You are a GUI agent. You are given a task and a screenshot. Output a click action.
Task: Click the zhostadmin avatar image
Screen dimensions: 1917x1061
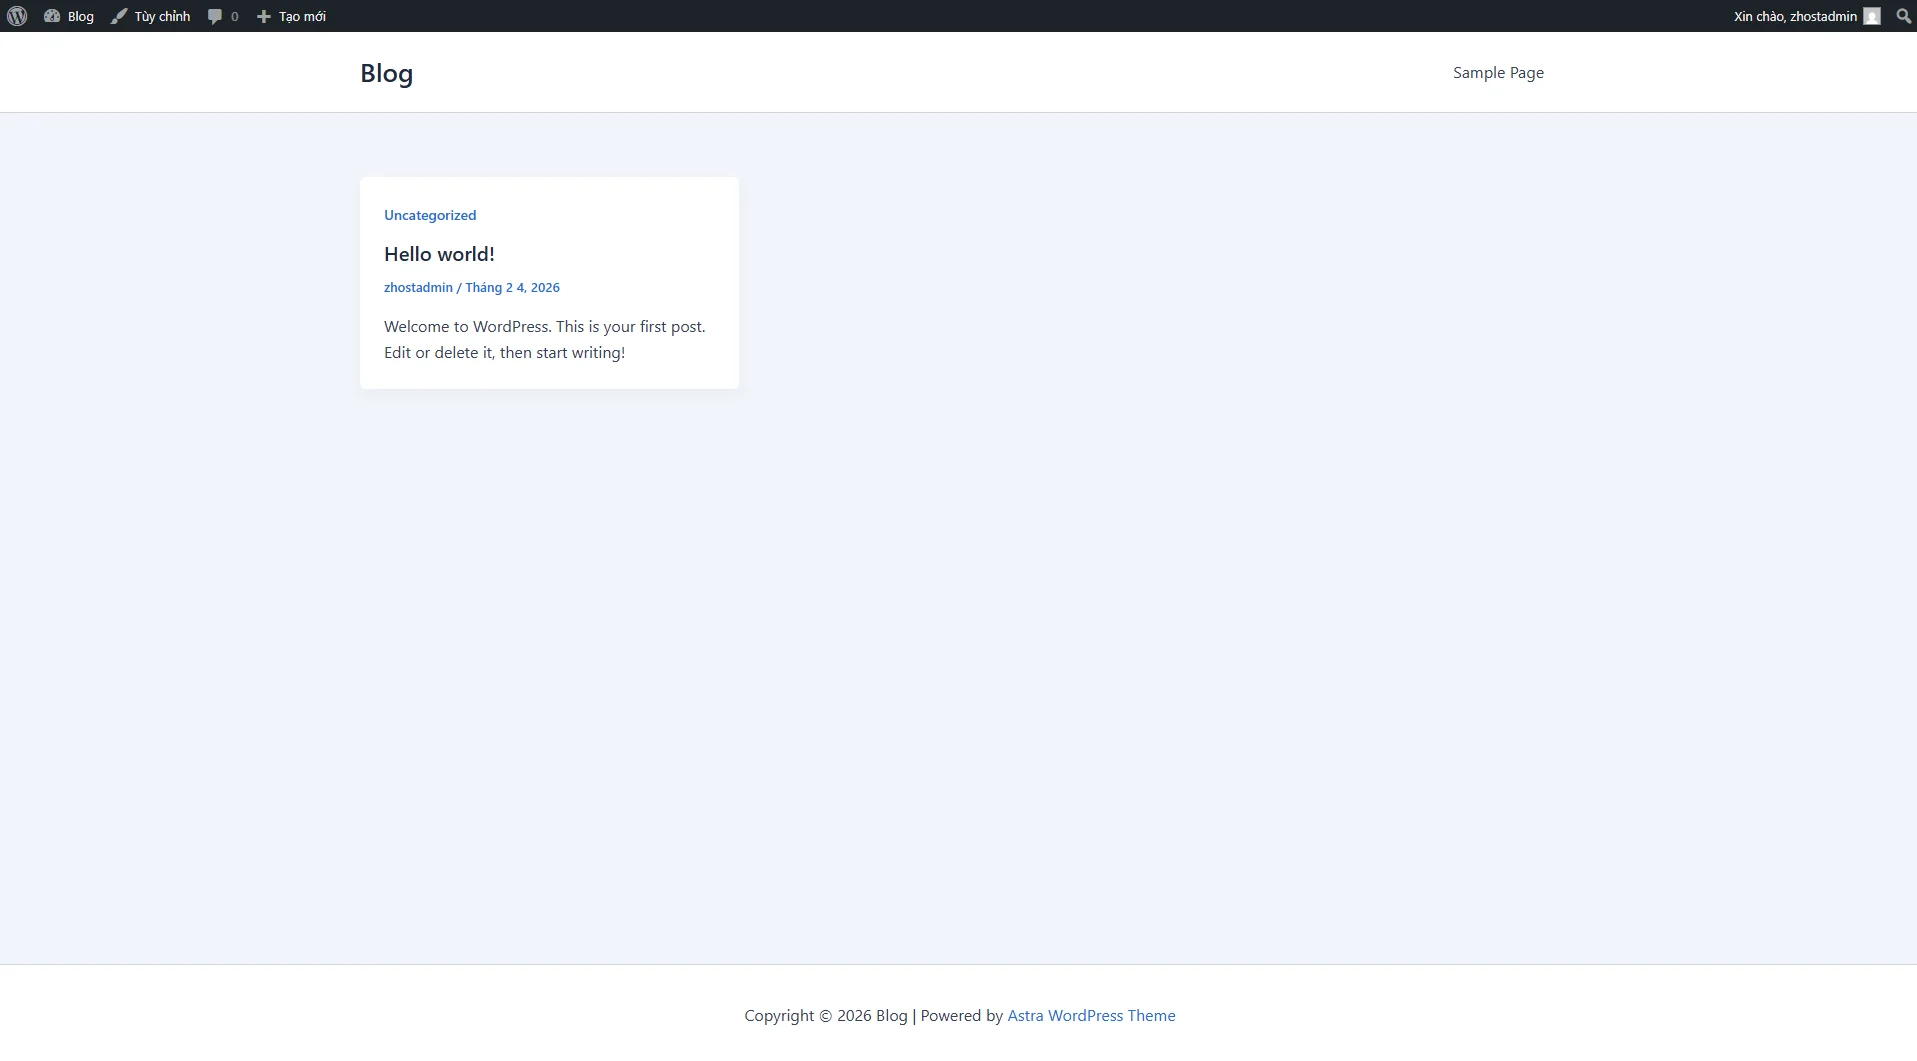pos(1872,16)
